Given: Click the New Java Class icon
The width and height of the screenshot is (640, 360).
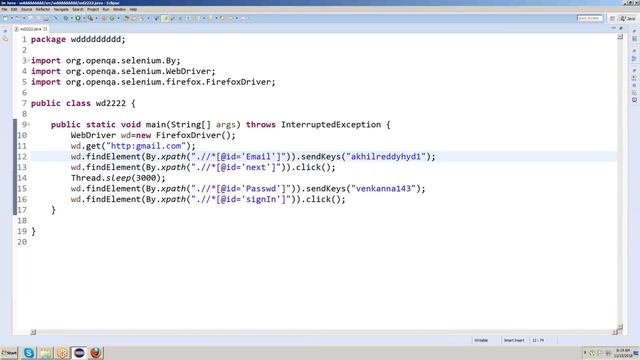Looking at the screenshot, I should (112, 18).
